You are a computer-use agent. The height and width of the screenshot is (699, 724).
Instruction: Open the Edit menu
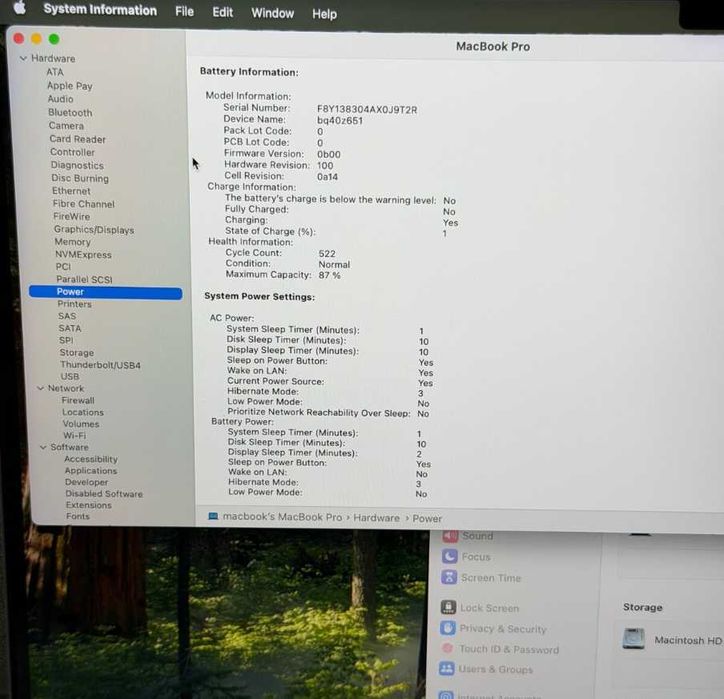click(223, 12)
